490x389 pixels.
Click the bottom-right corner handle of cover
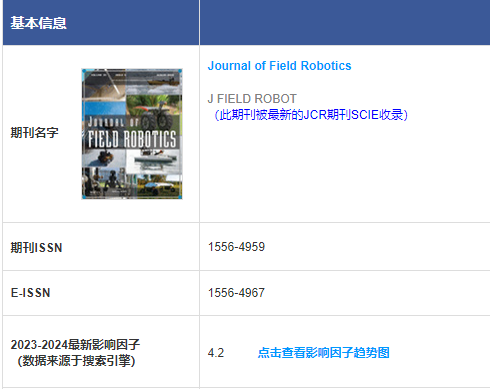(180, 197)
